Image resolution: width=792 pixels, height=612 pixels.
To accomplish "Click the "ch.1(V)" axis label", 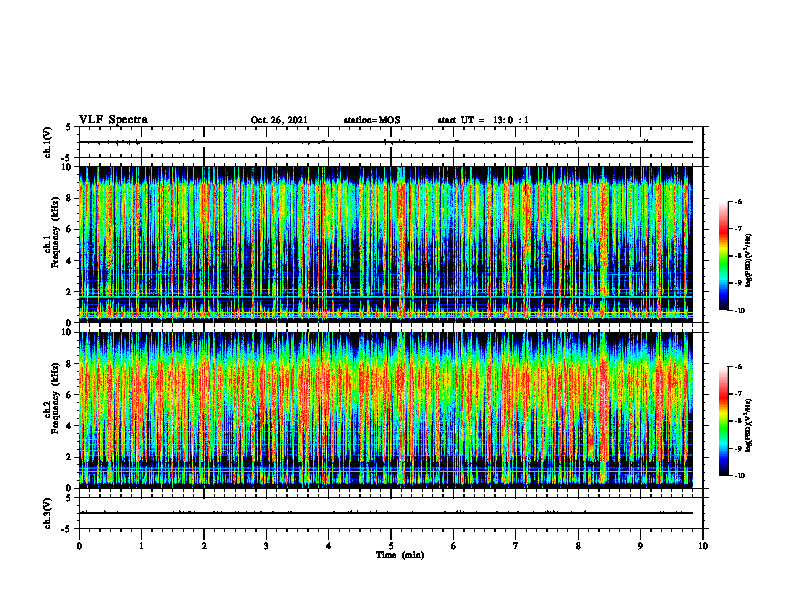I will click(47, 142).
